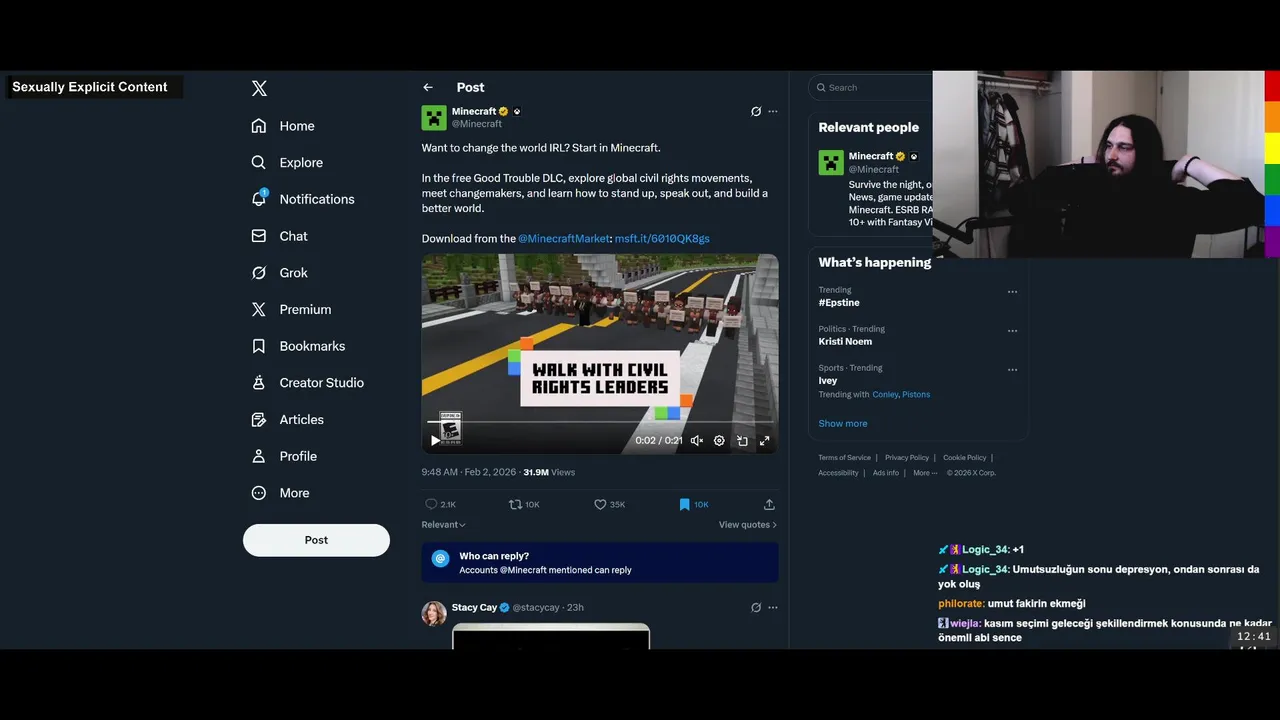The image size is (1280, 720).
Task: Open the @MinecraftMarket mention link
Action: point(564,239)
